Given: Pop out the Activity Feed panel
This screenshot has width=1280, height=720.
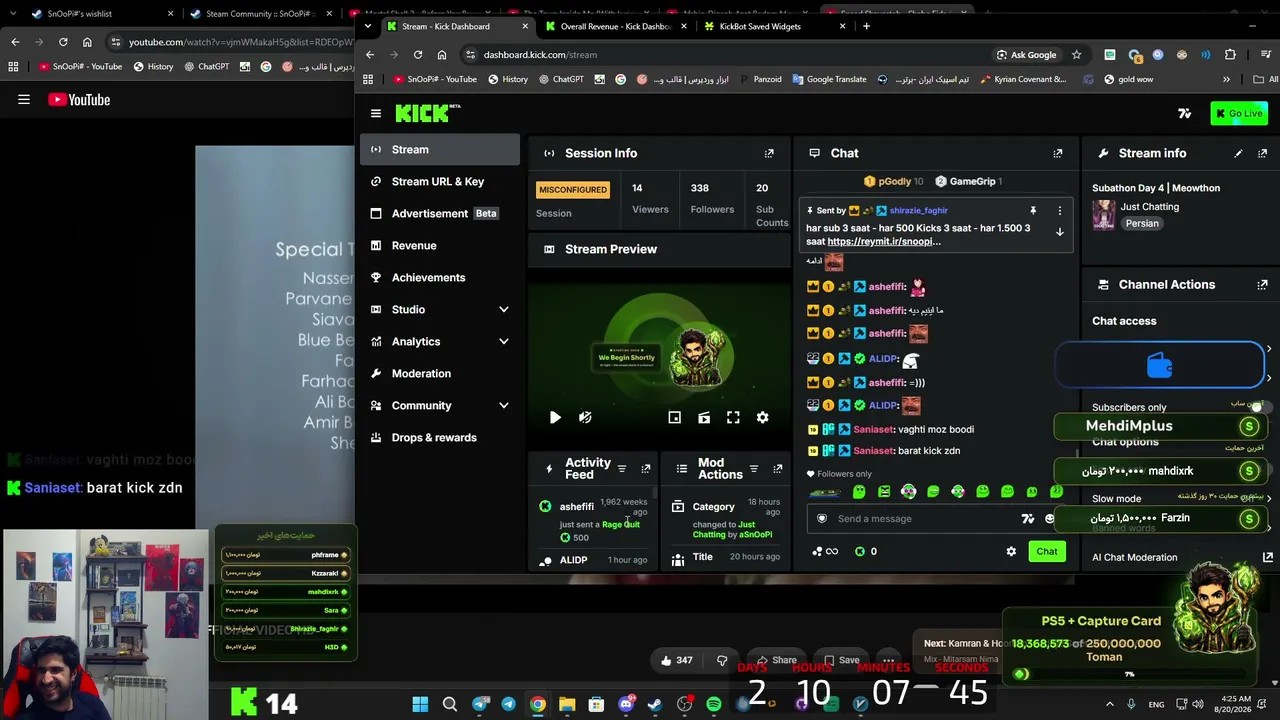Looking at the screenshot, I should 645,469.
